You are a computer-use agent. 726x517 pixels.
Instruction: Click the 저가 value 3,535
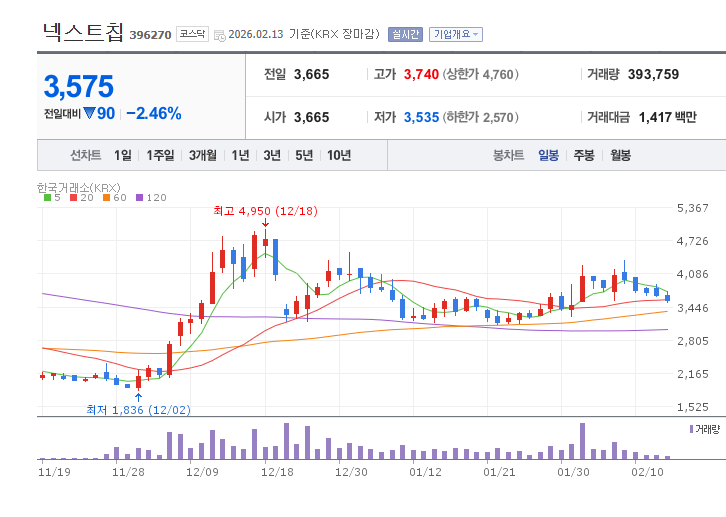(421, 118)
